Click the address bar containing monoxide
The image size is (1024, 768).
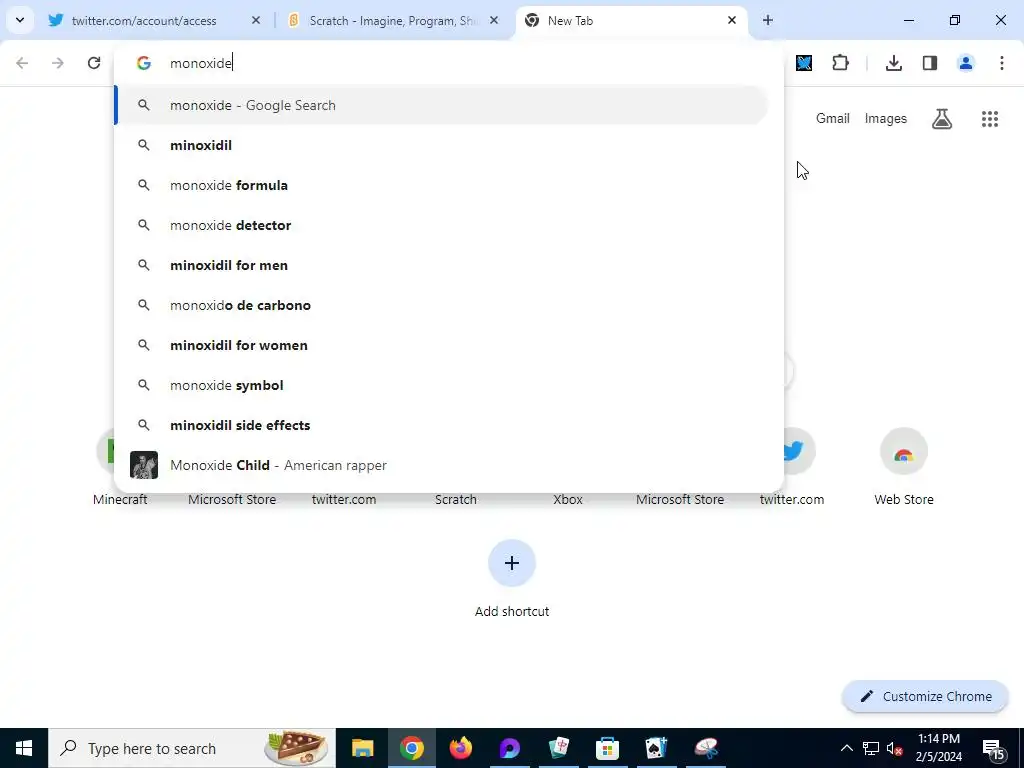point(449,63)
